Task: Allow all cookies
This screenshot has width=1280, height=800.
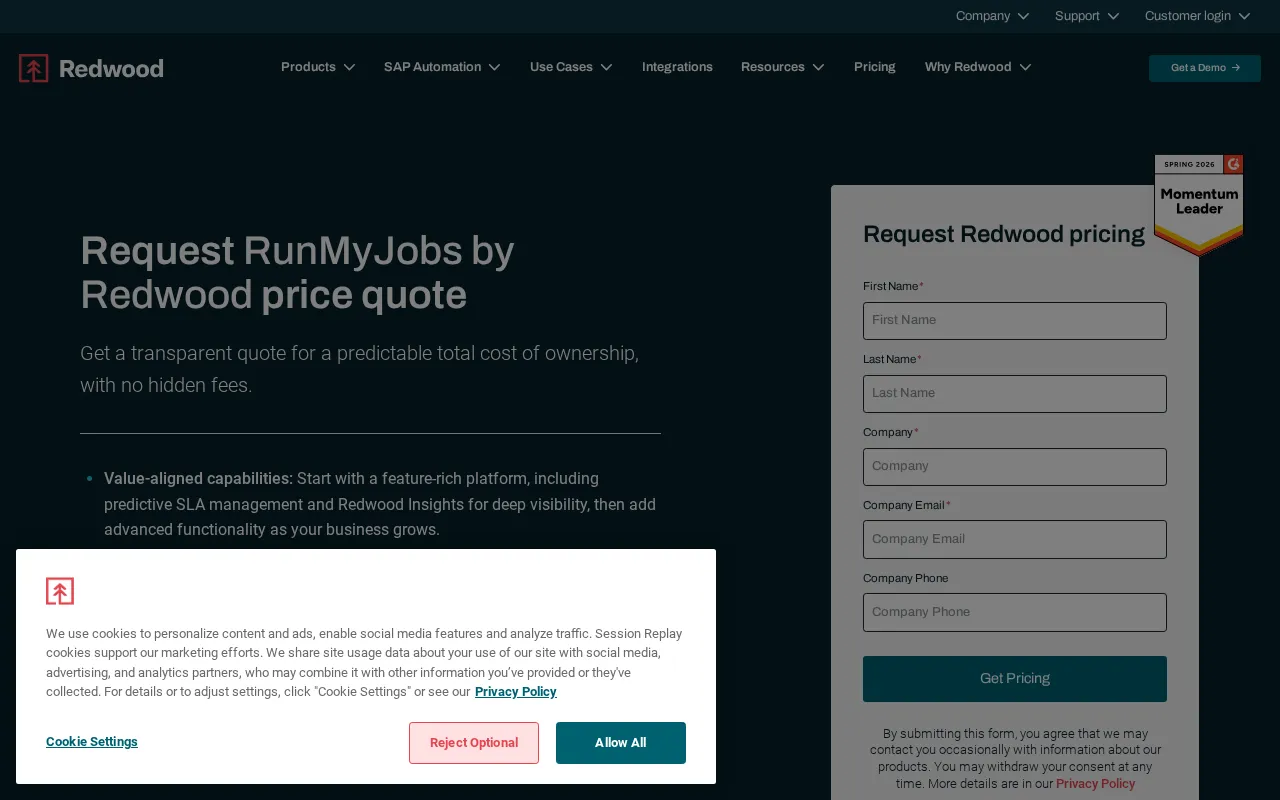Action: click(x=621, y=743)
